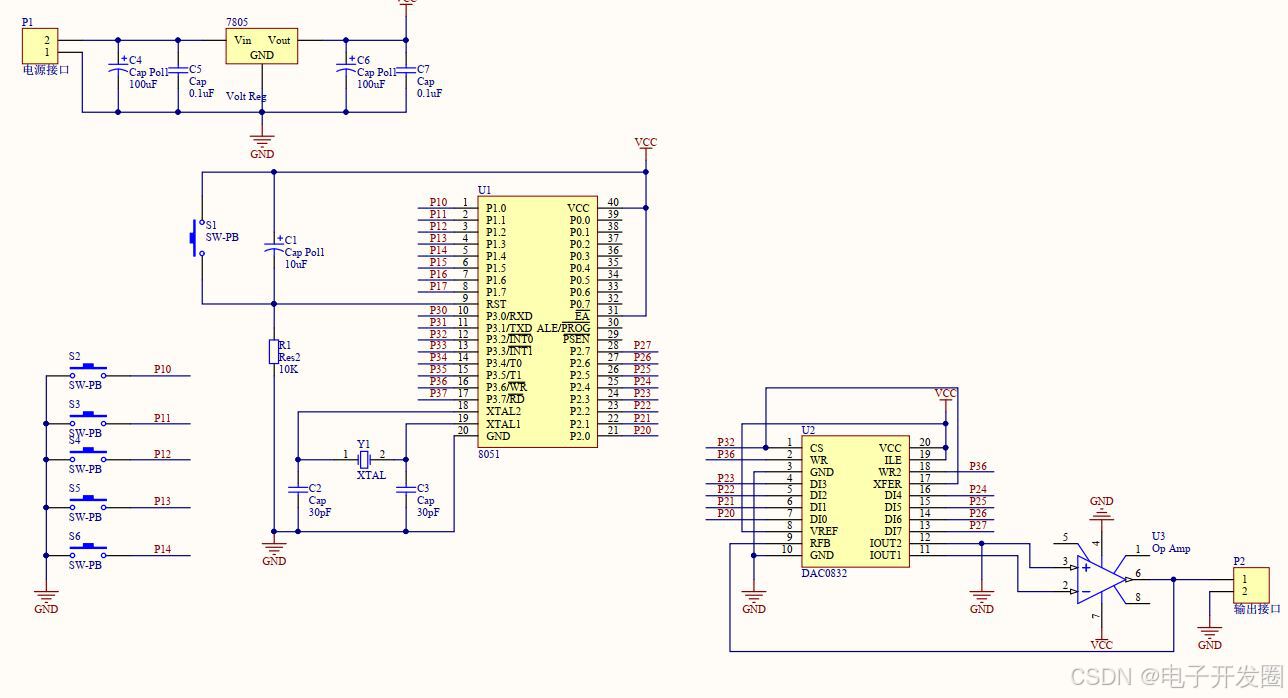Click the 'P27' net label right of U1
The image size is (1288, 698).
pyautogui.click(x=642, y=346)
